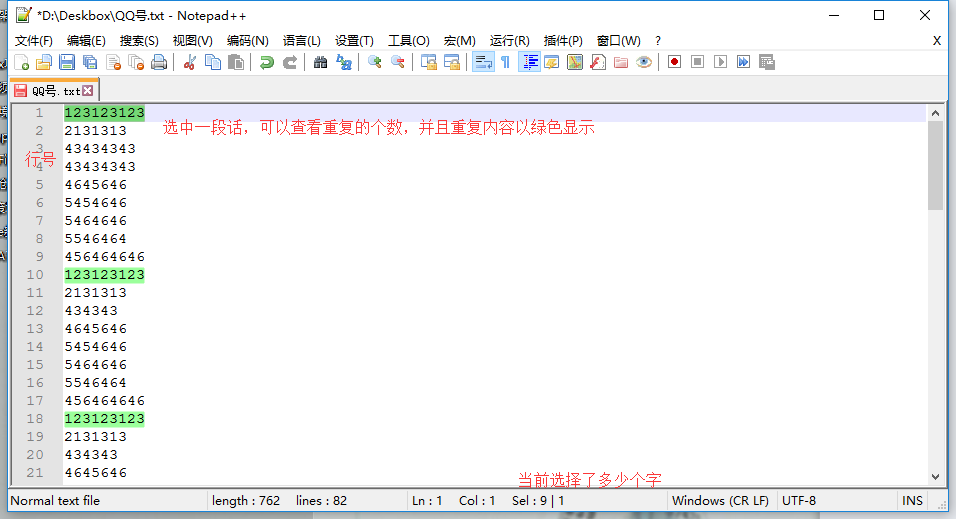This screenshot has height=519, width=956.
Task: Open the 窗口(W) menu
Action: (x=618, y=41)
